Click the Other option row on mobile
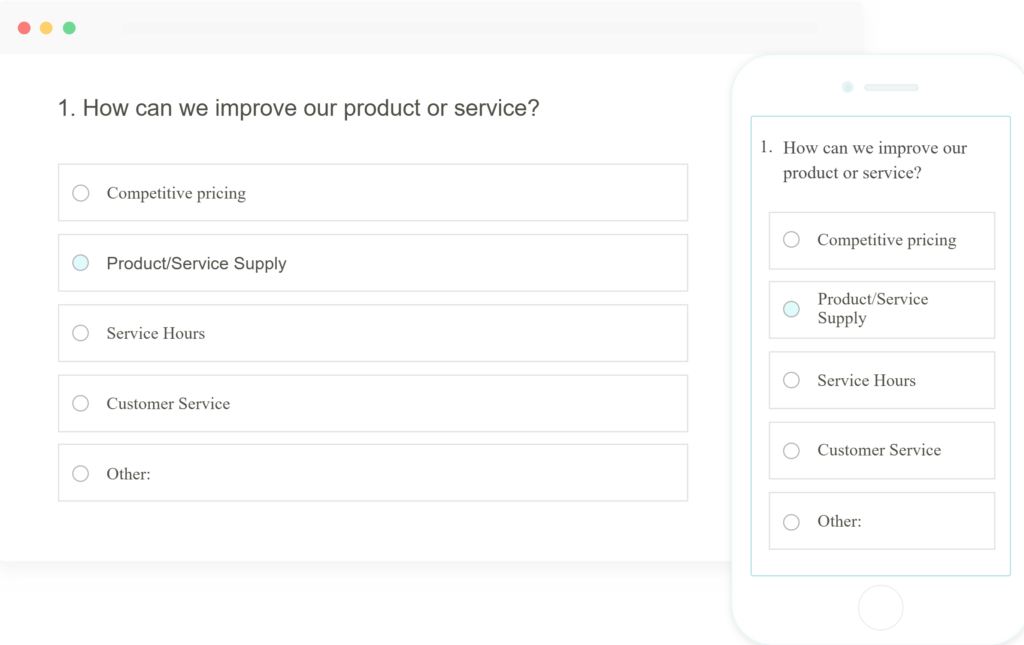 (x=881, y=520)
